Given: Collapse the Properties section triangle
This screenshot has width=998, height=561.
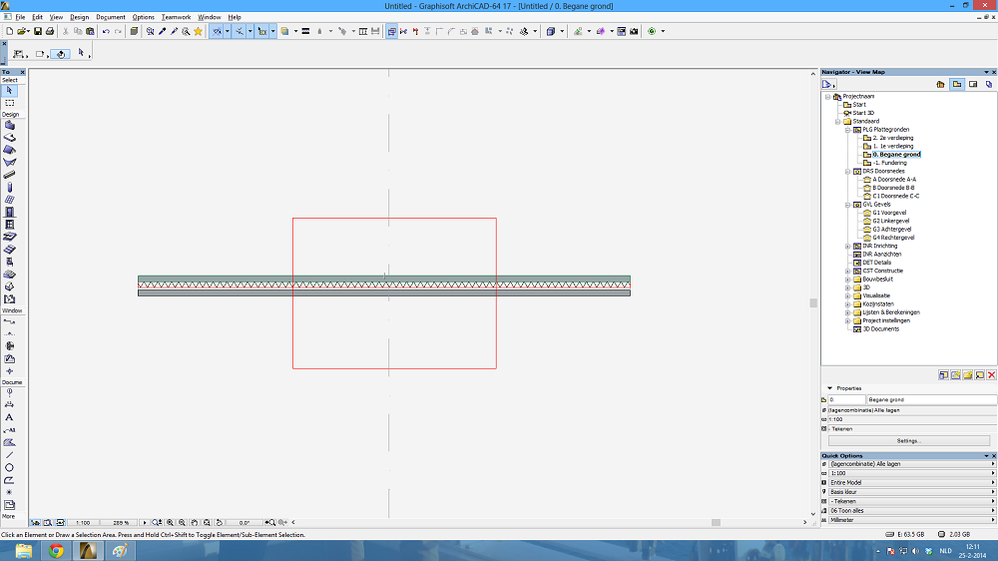Looking at the screenshot, I should [x=829, y=388].
